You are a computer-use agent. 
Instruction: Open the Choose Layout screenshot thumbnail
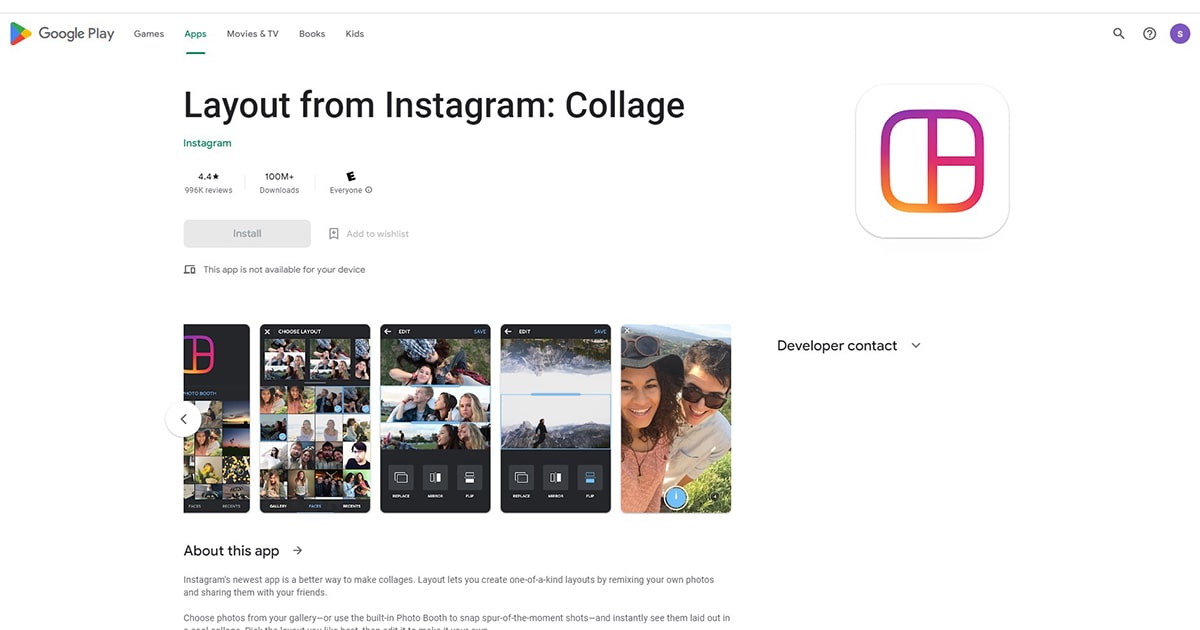[x=315, y=418]
